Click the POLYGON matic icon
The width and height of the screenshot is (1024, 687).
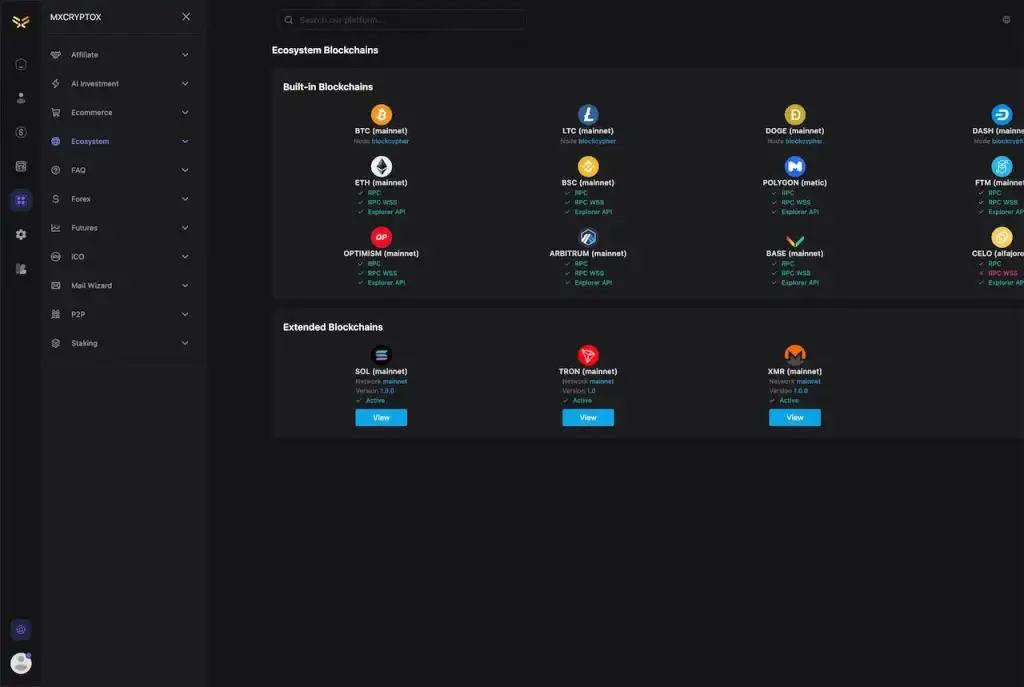coord(795,166)
